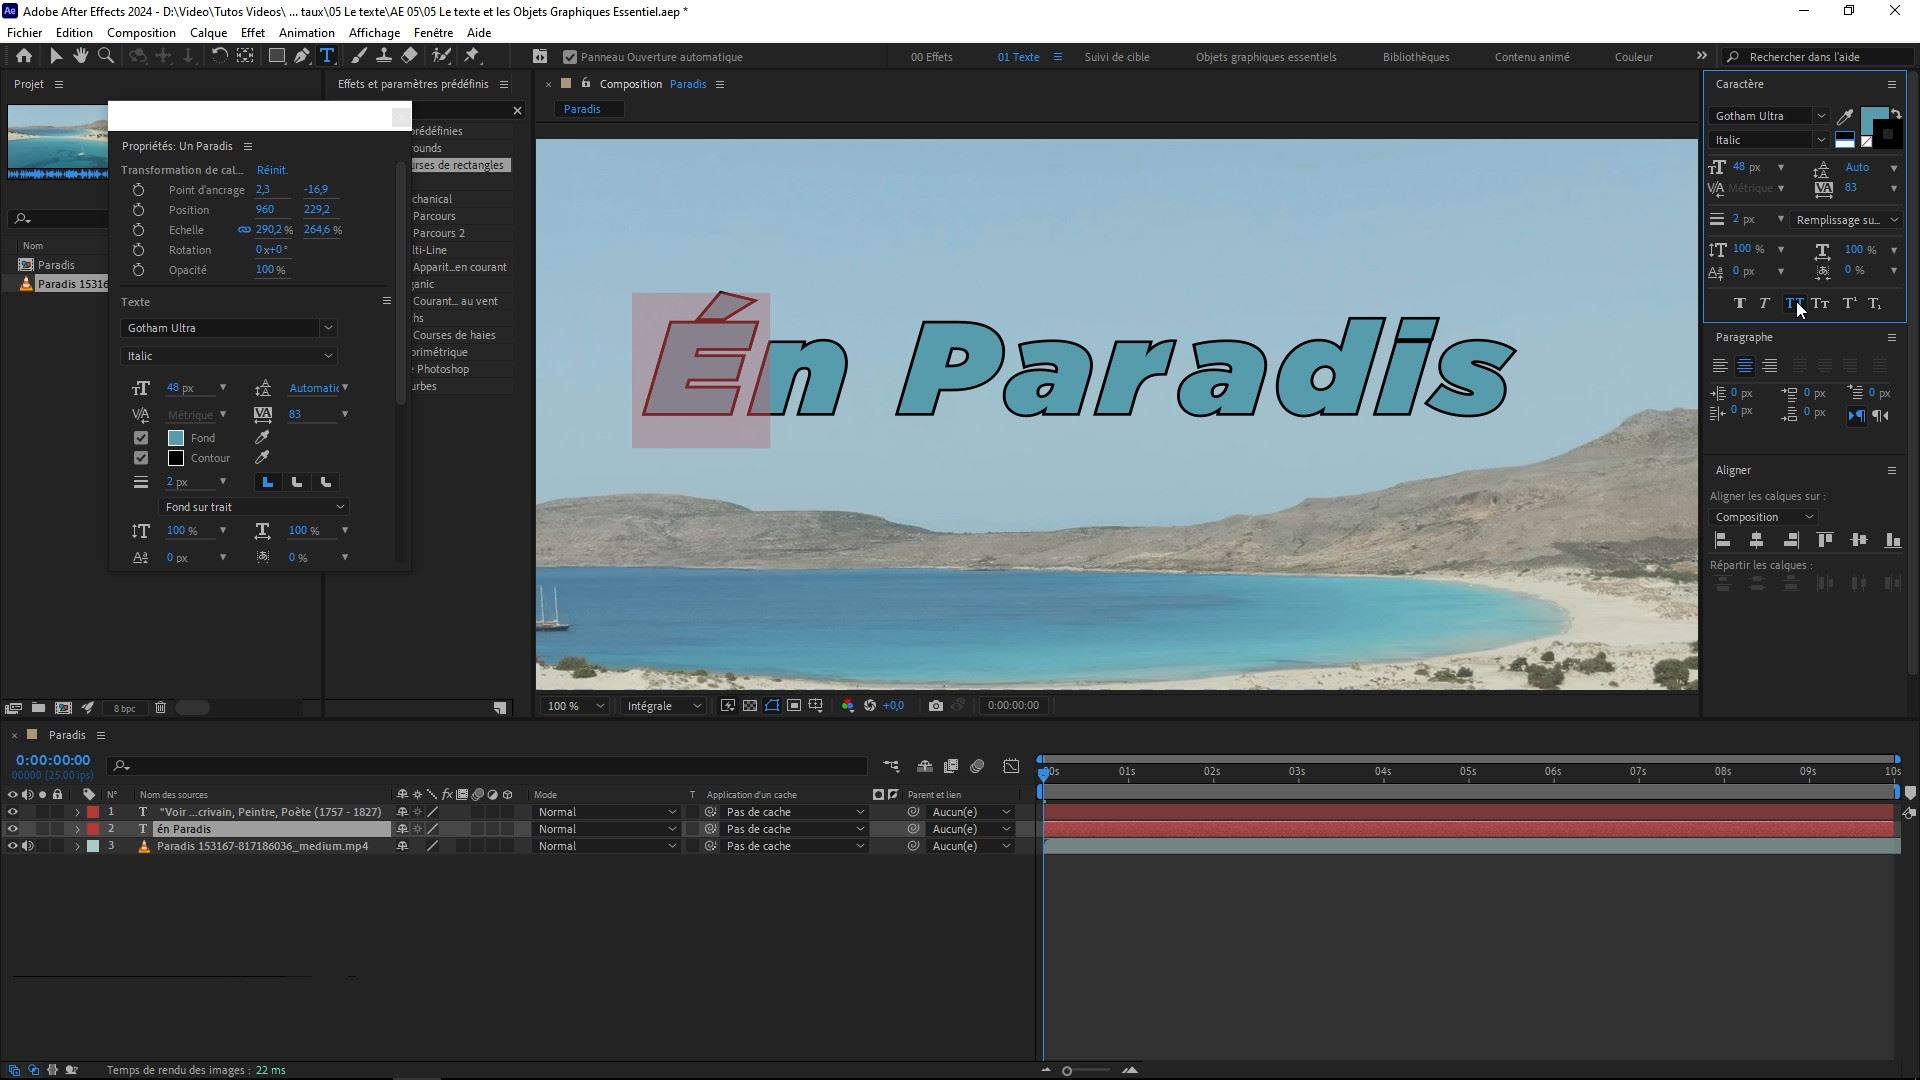Hide the Paradis mp4 video layer
The height and width of the screenshot is (1080, 1920).
13,846
